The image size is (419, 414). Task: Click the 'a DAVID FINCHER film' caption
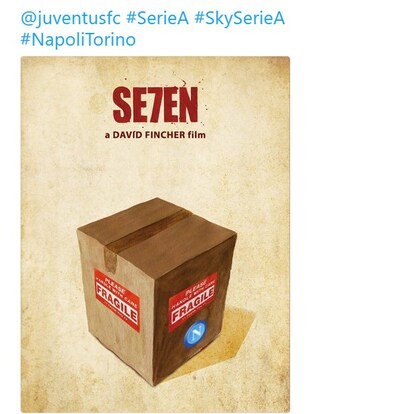point(155,135)
